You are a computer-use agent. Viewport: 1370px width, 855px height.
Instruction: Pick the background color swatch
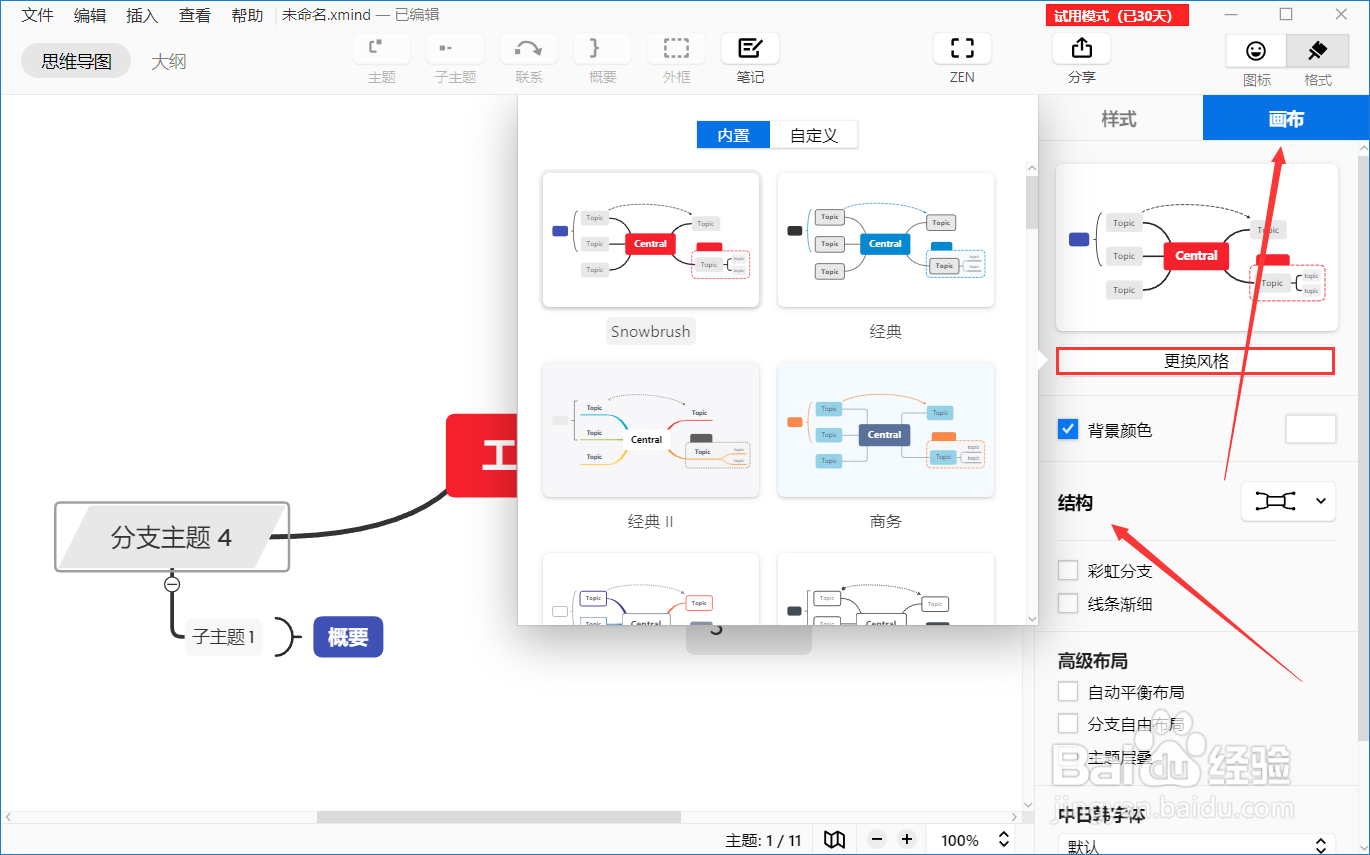pos(1310,429)
